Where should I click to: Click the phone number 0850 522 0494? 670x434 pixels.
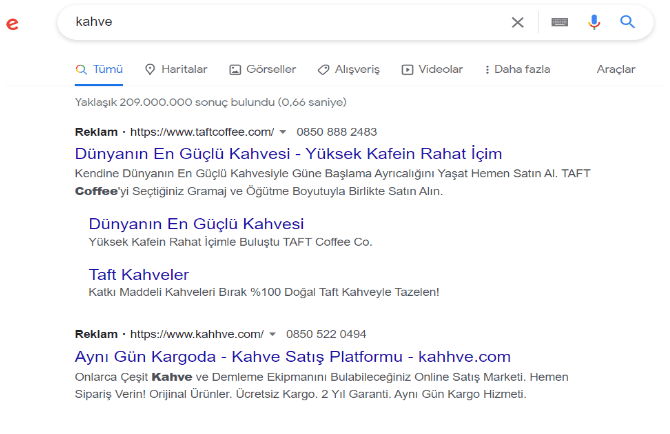(x=326, y=334)
